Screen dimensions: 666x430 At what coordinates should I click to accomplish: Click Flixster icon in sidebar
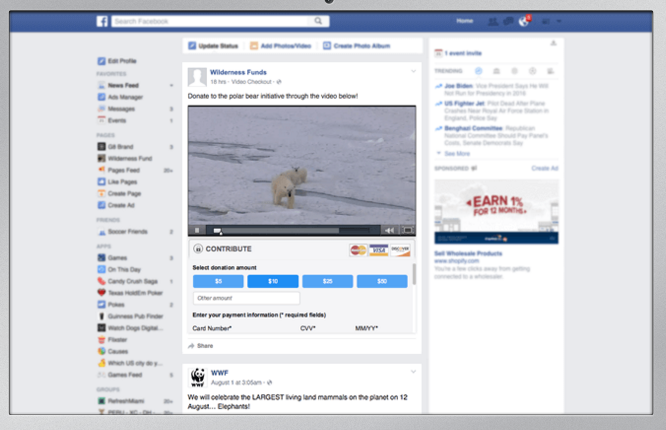coord(102,340)
